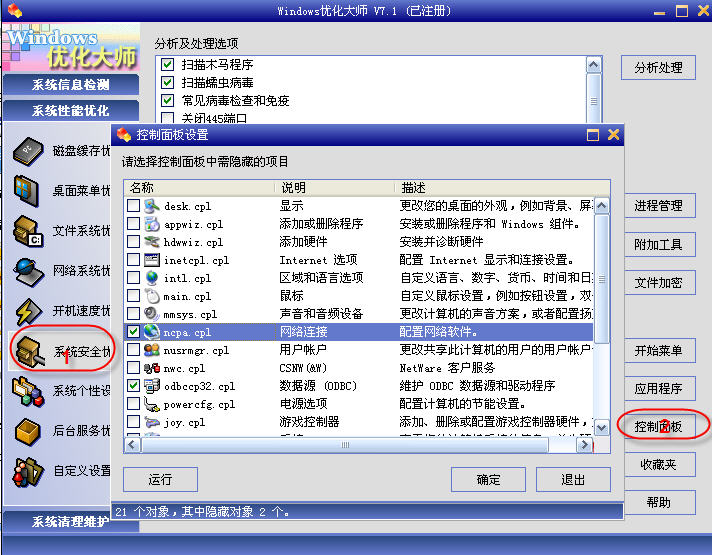This screenshot has width=712, height=555.
Task: Click the list's scroll up arrow
Action: [601, 206]
